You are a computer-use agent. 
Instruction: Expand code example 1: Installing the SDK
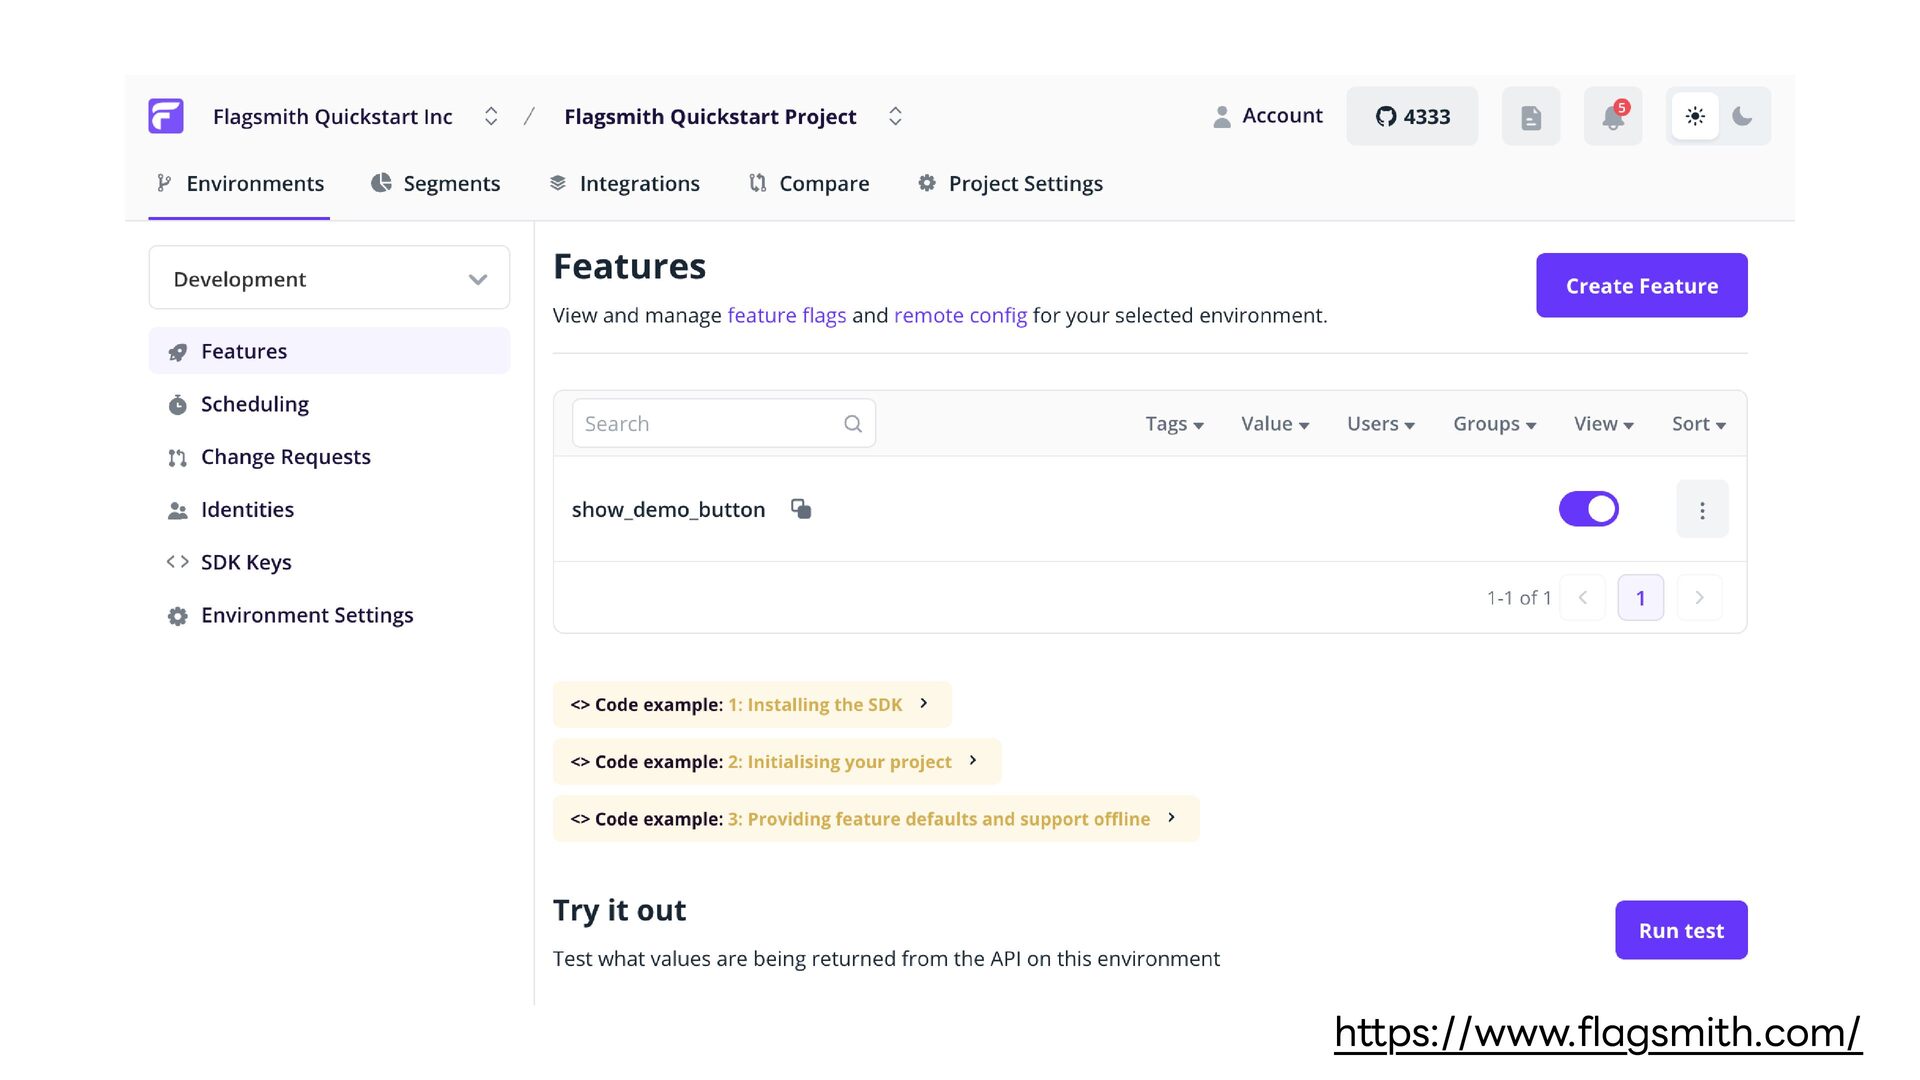point(752,705)
